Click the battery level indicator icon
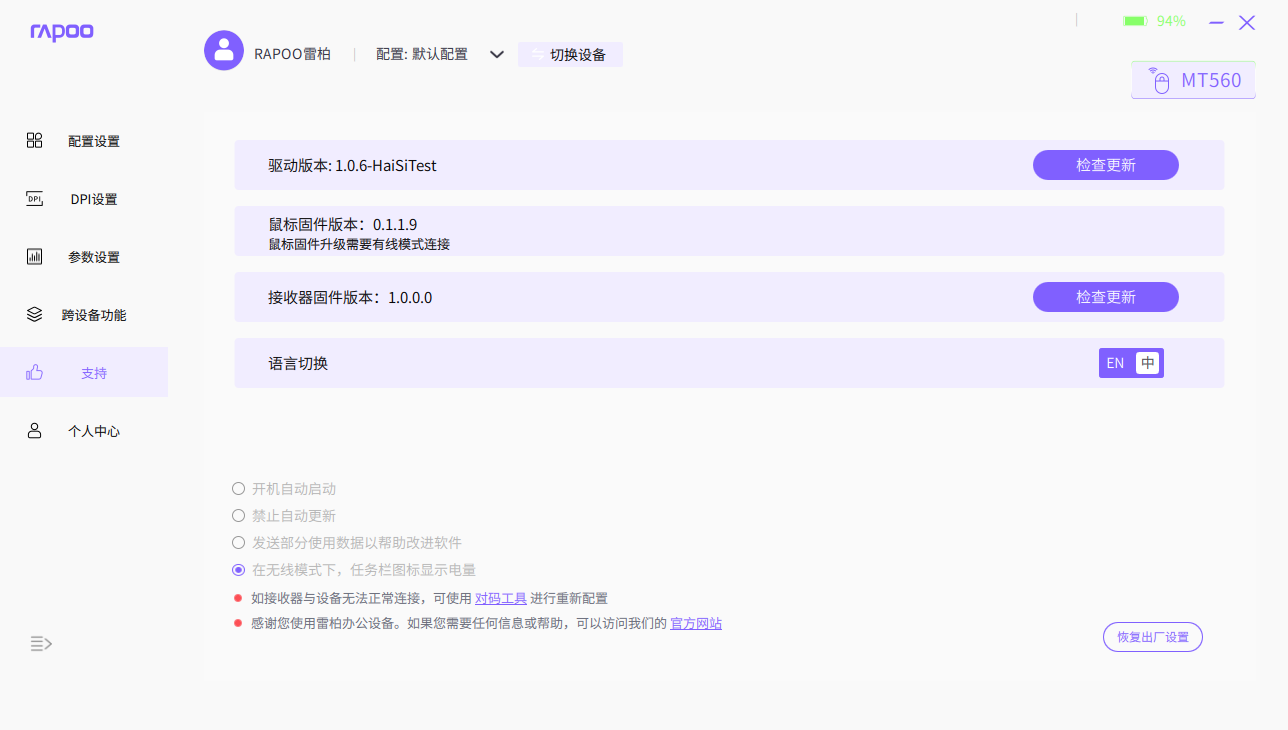Screen dimensions: 1288x730 (1135, 21)
